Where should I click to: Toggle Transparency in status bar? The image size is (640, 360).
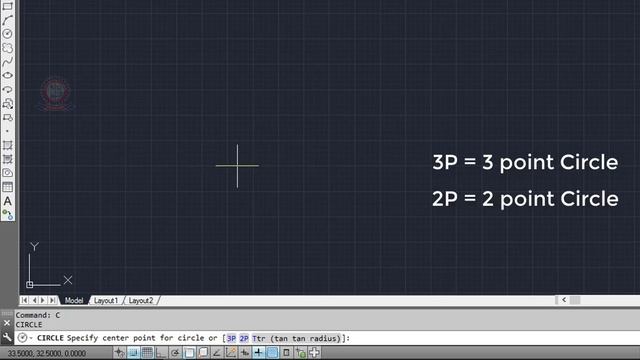click(x=272, y=352)
